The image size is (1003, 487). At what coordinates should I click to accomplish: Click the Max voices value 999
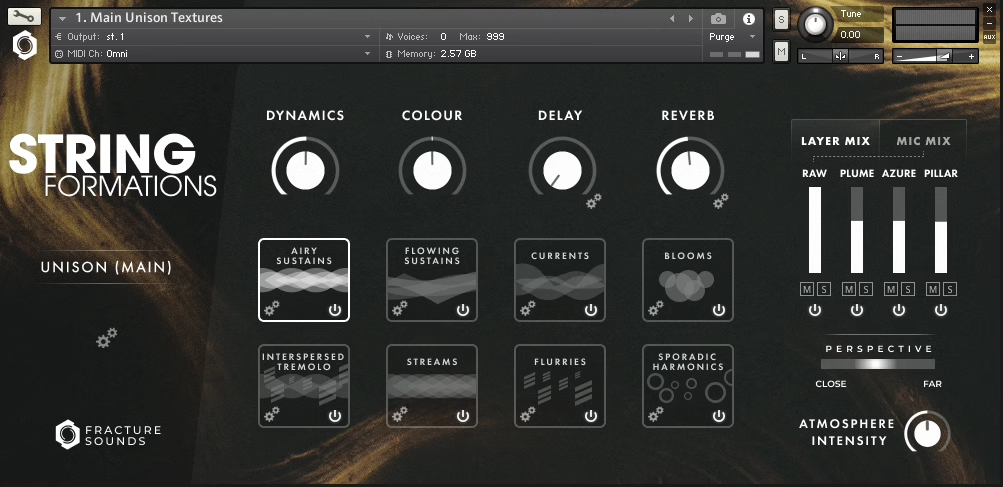495,36
